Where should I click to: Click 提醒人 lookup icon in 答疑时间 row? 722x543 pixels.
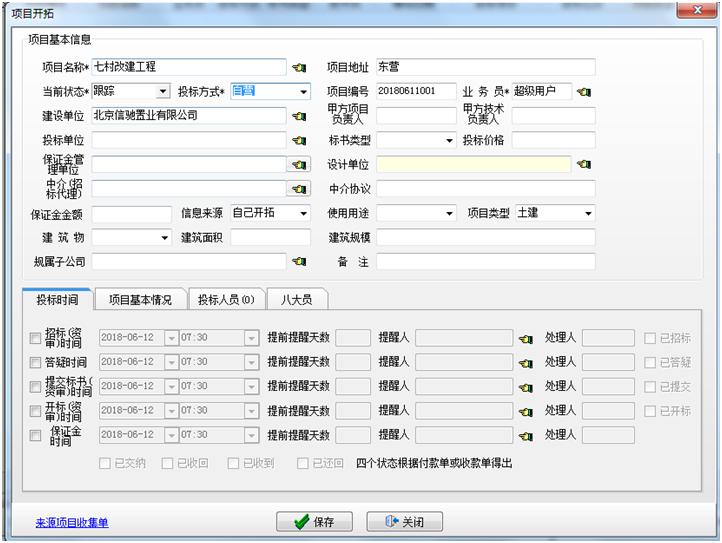coord(525,363)
